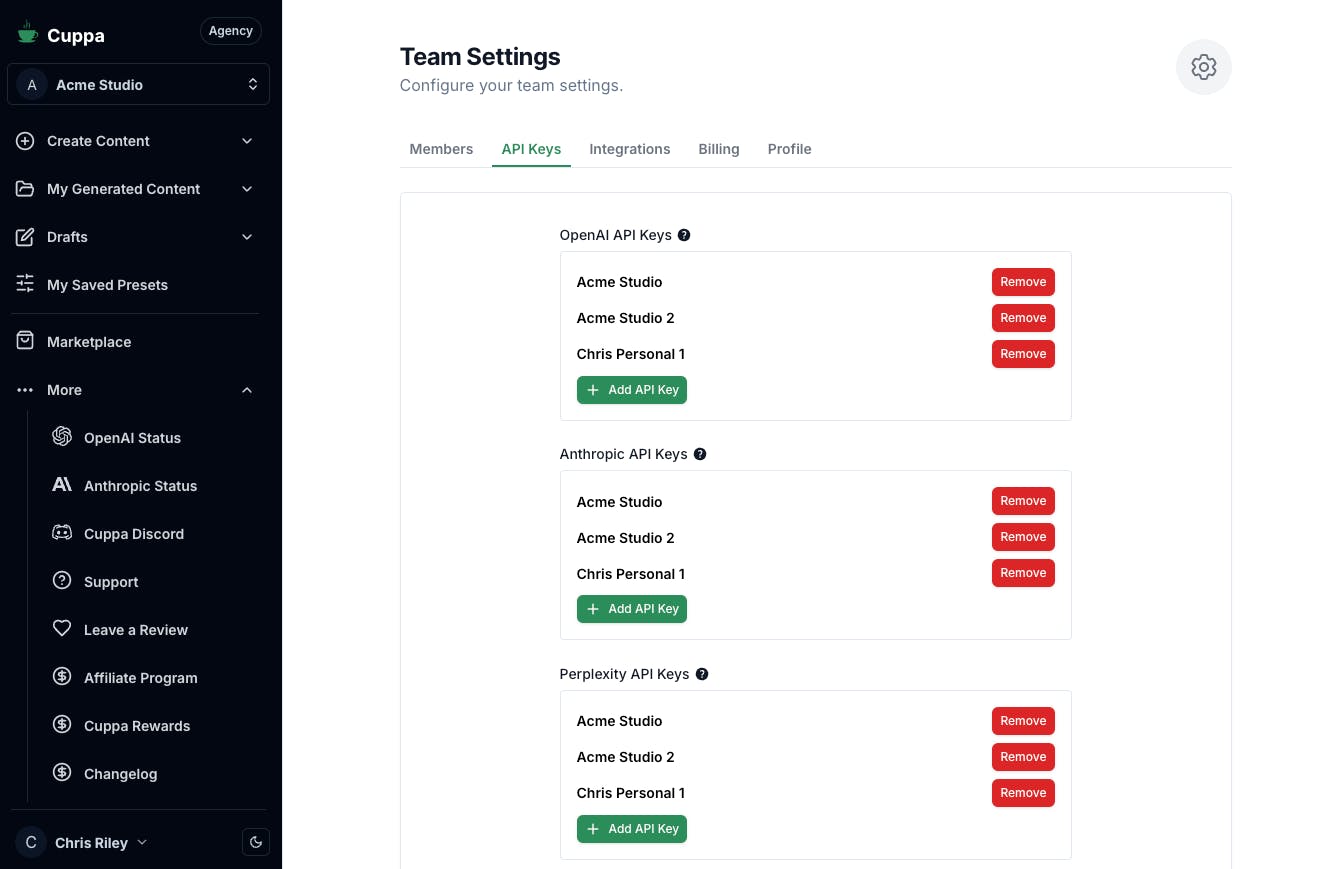1340x869 pixels.
Task: Open the Anthropic Status page
Action: point(140,486)
